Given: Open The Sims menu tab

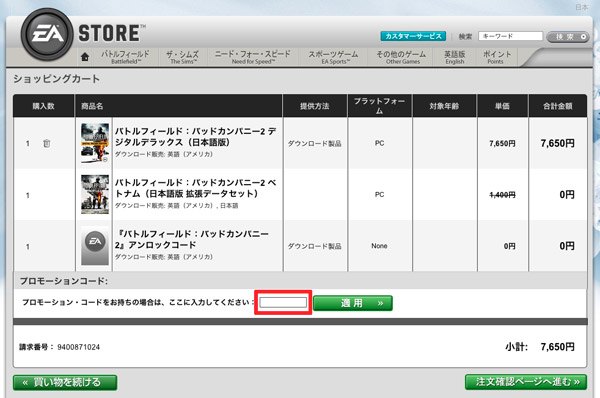Looking at the screenshot, I should (183, 57).
